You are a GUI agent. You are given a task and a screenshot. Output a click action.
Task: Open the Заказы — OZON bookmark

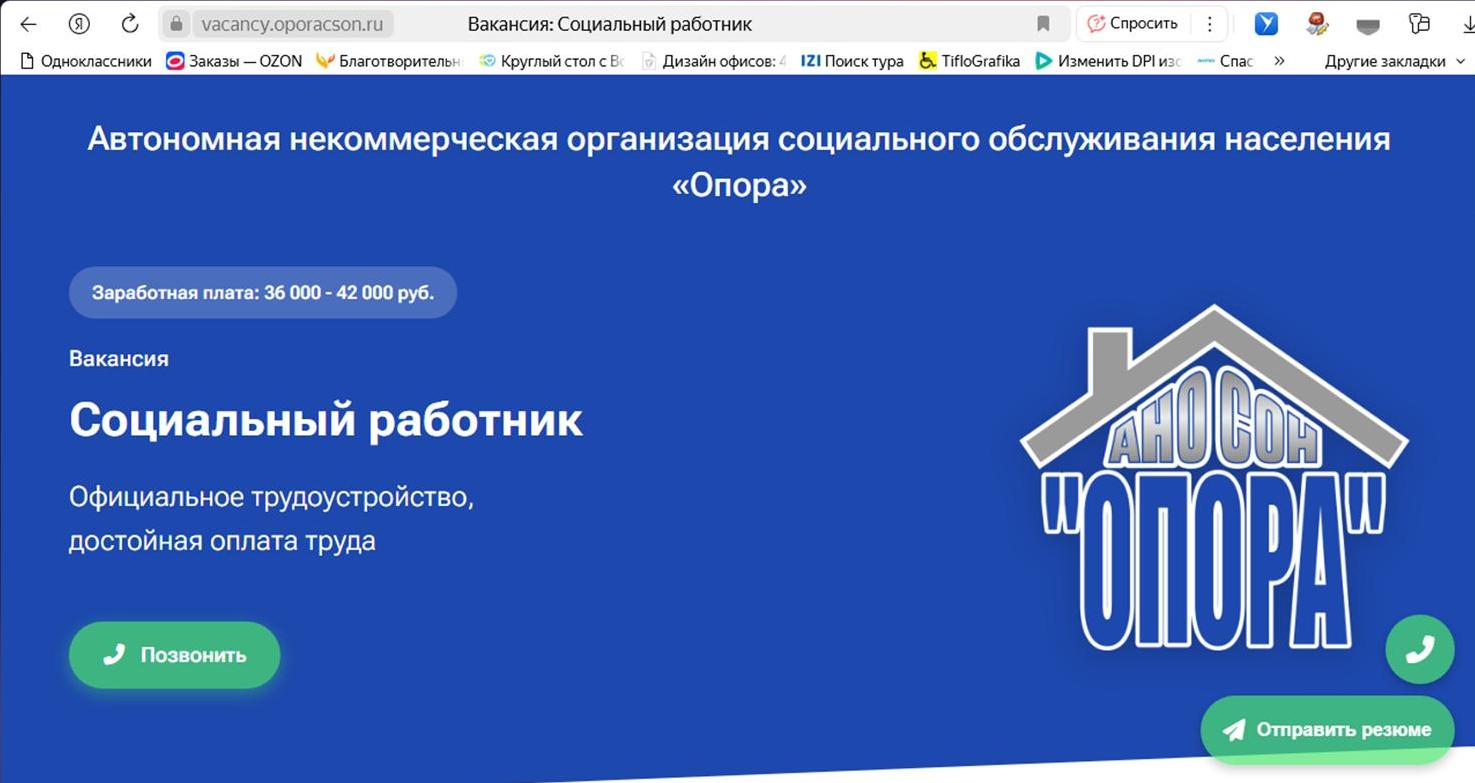(233, 61)
